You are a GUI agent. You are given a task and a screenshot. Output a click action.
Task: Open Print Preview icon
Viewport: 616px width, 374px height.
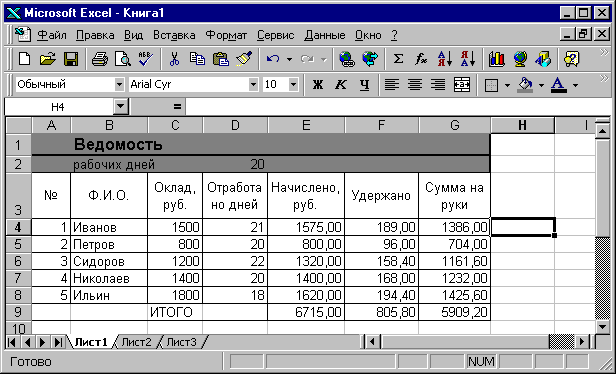point(123,59)
